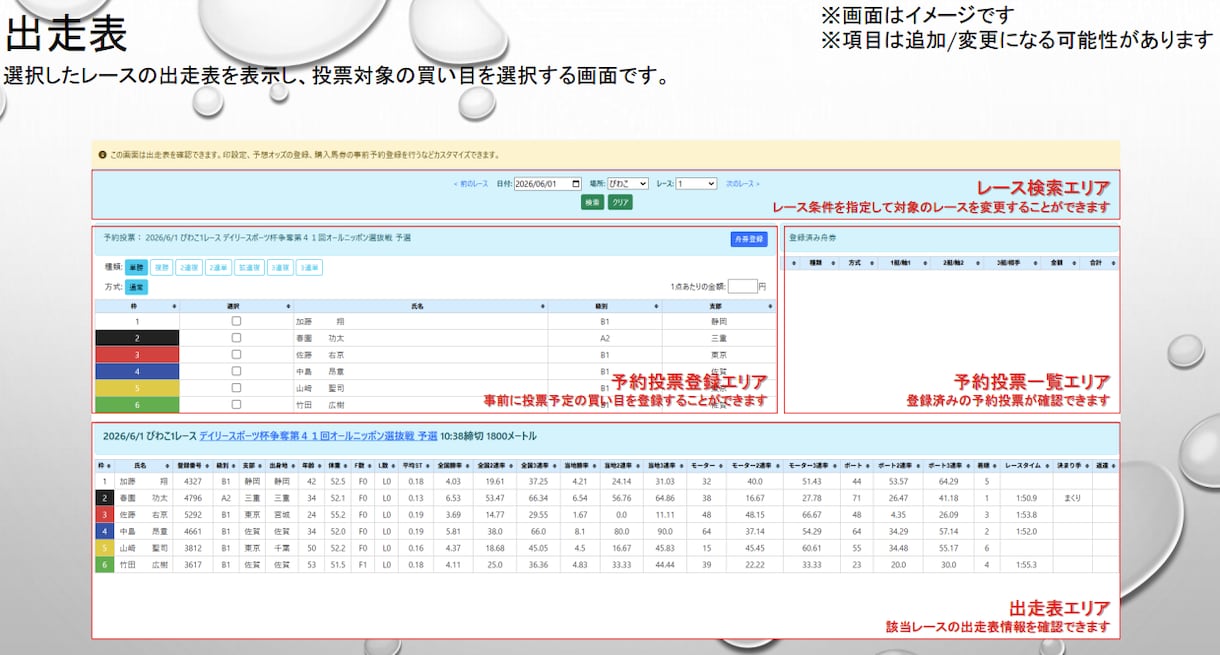Image resolution: width=1220 pixels, height=655 pixels.
Task: Open the デイリースポーツ杯 race title link
Action: pos(319,436)
